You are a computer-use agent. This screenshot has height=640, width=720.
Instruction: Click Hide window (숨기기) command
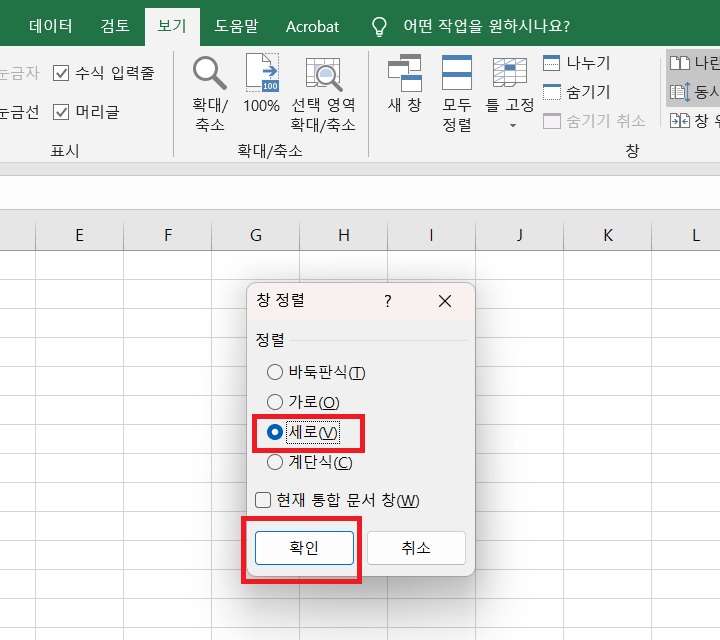coord(577,92)
